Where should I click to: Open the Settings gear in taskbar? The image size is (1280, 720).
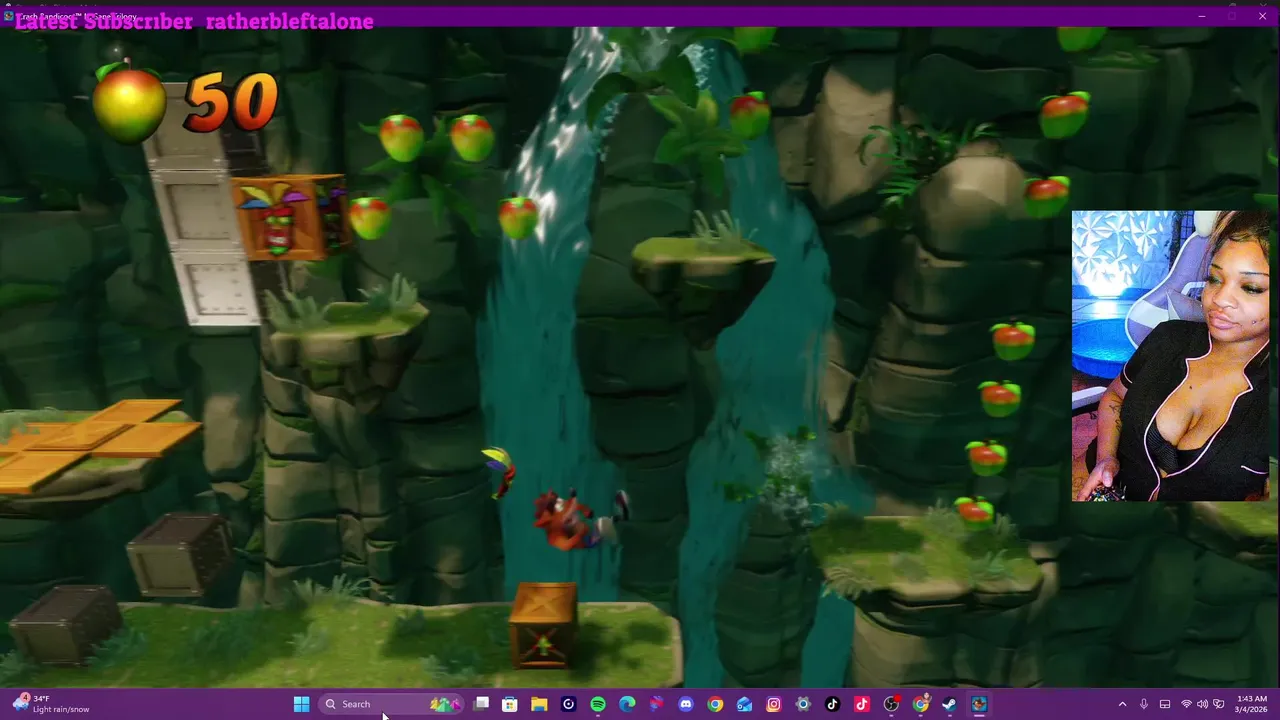803,704
